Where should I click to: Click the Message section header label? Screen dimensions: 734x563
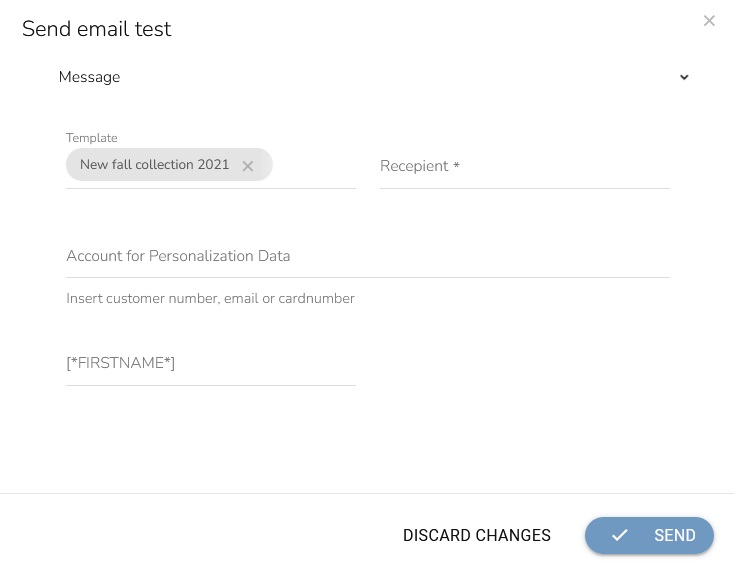89,77
